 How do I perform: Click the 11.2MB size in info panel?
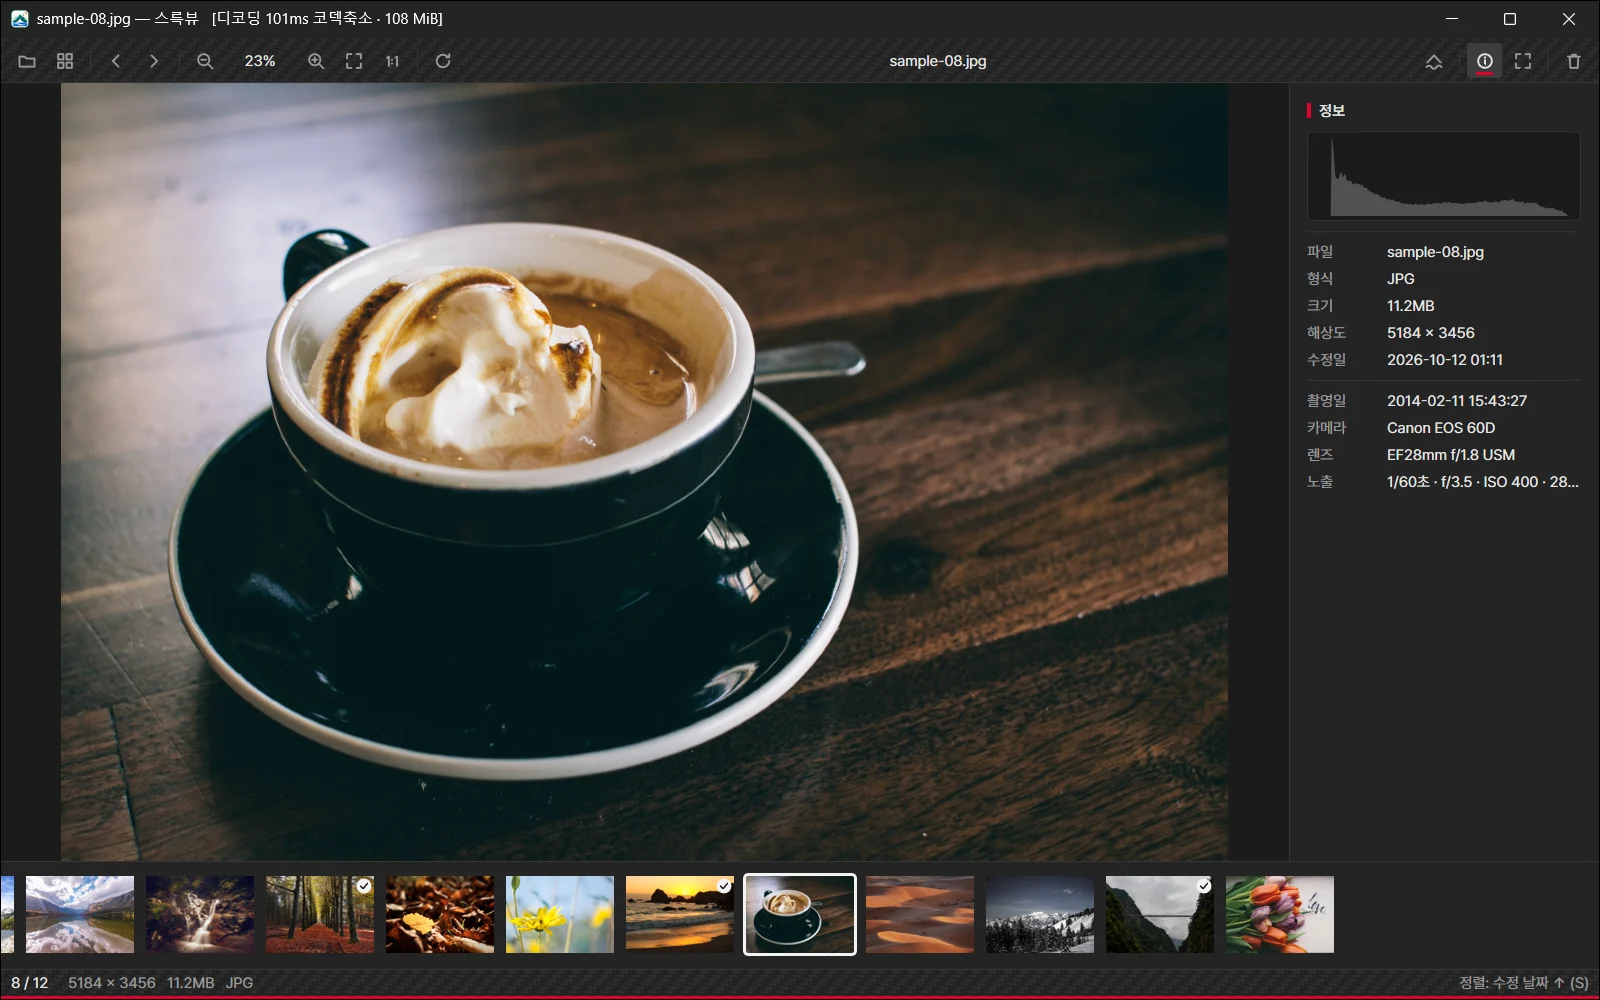click(x=1411, y=306)
